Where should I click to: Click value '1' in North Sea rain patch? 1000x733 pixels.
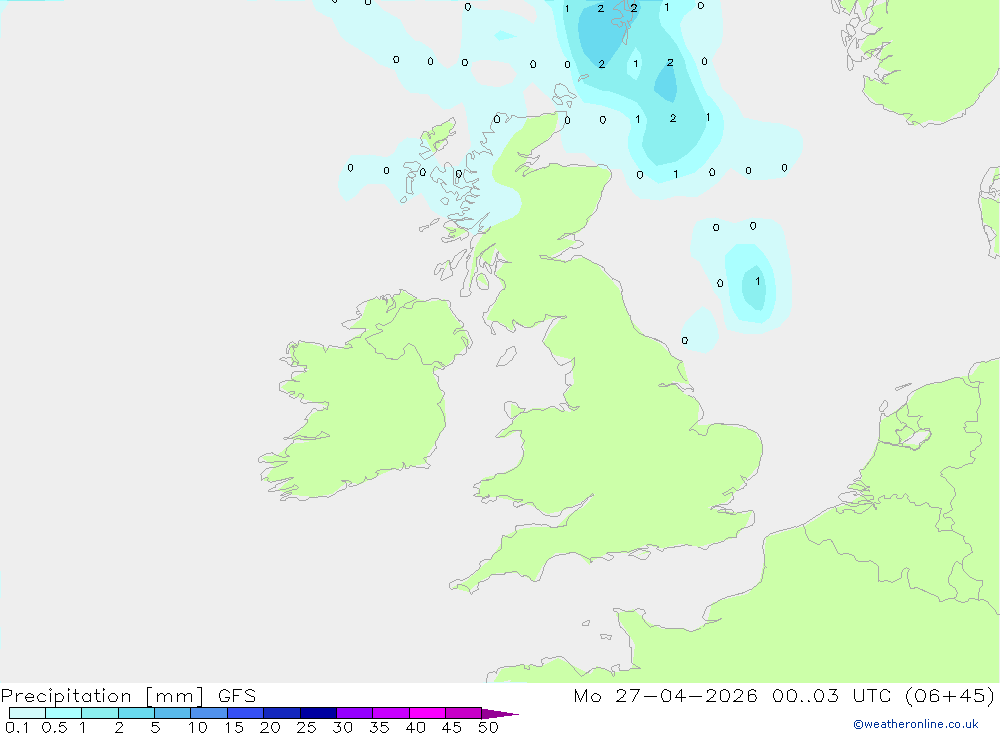(x=758, y=281)
